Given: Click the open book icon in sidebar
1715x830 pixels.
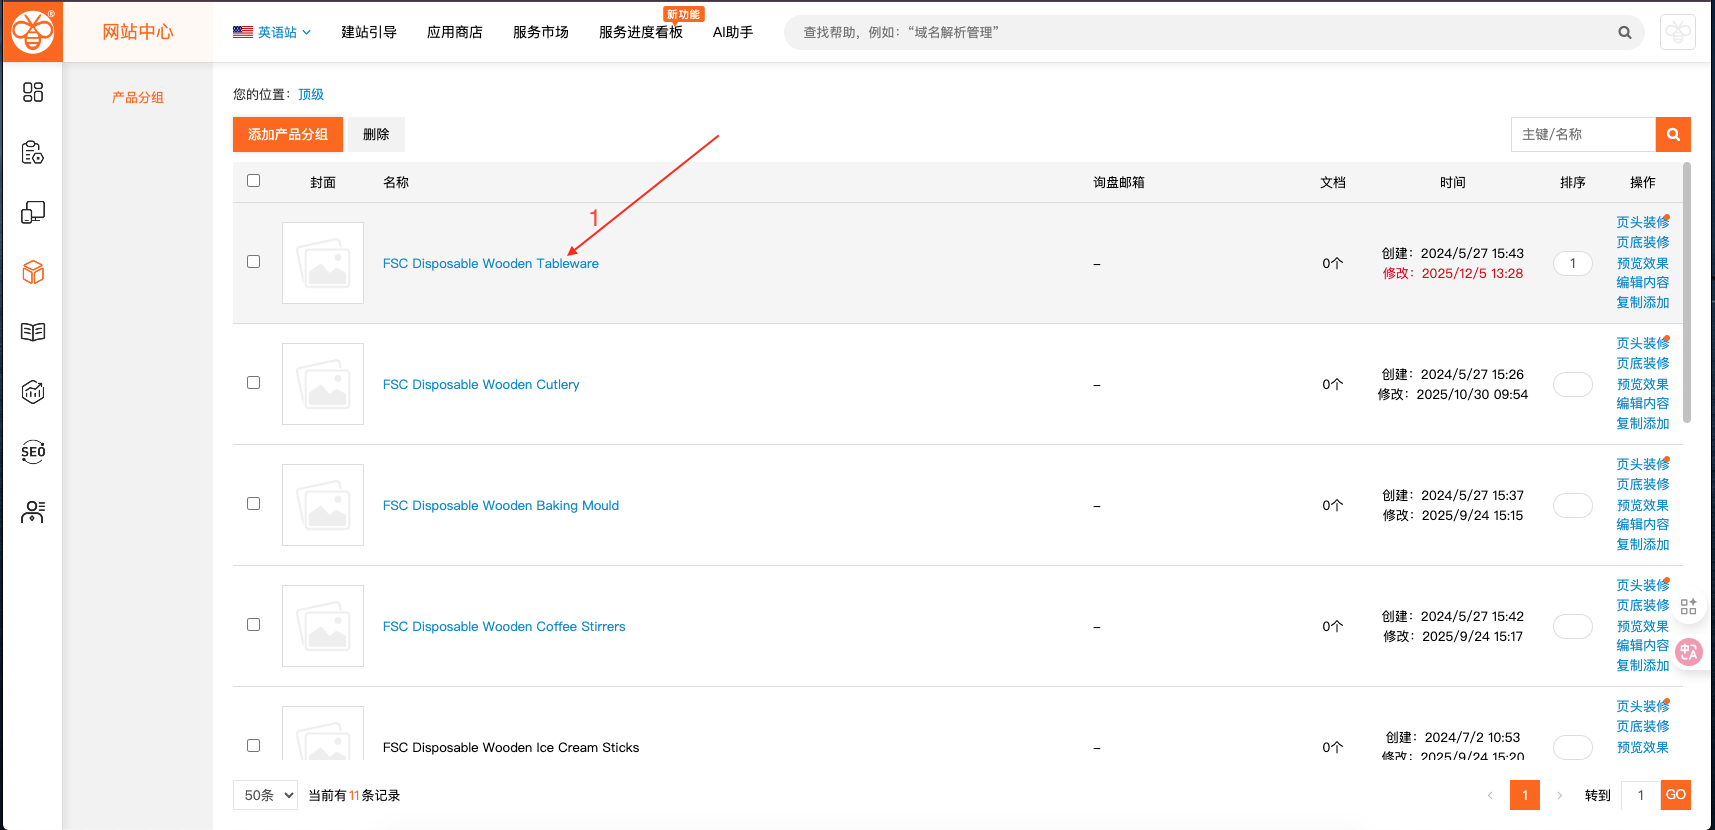Looking at the screenshot, I should [x=33, y=332].
